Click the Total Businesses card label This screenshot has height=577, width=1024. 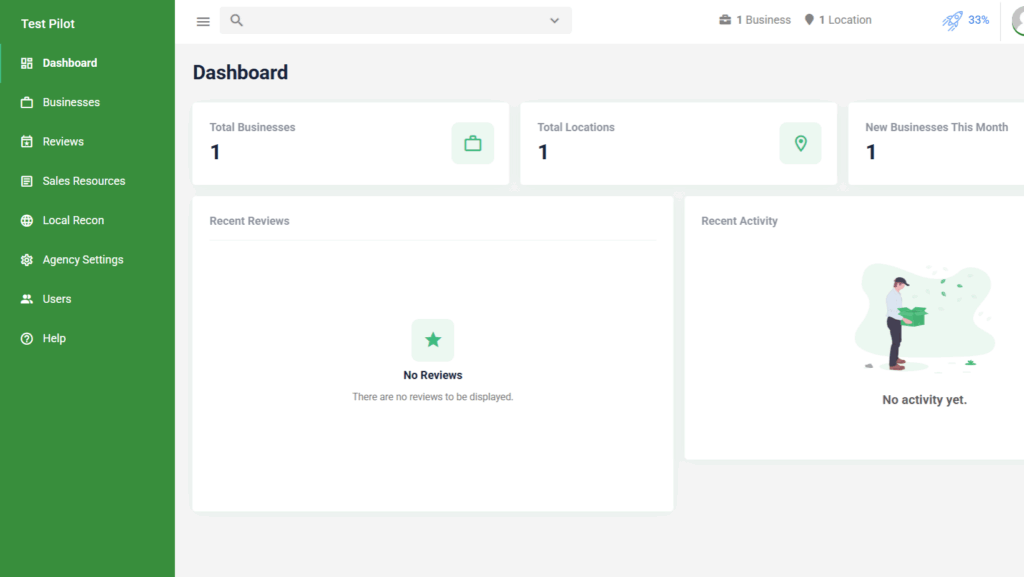click(252, 127)
